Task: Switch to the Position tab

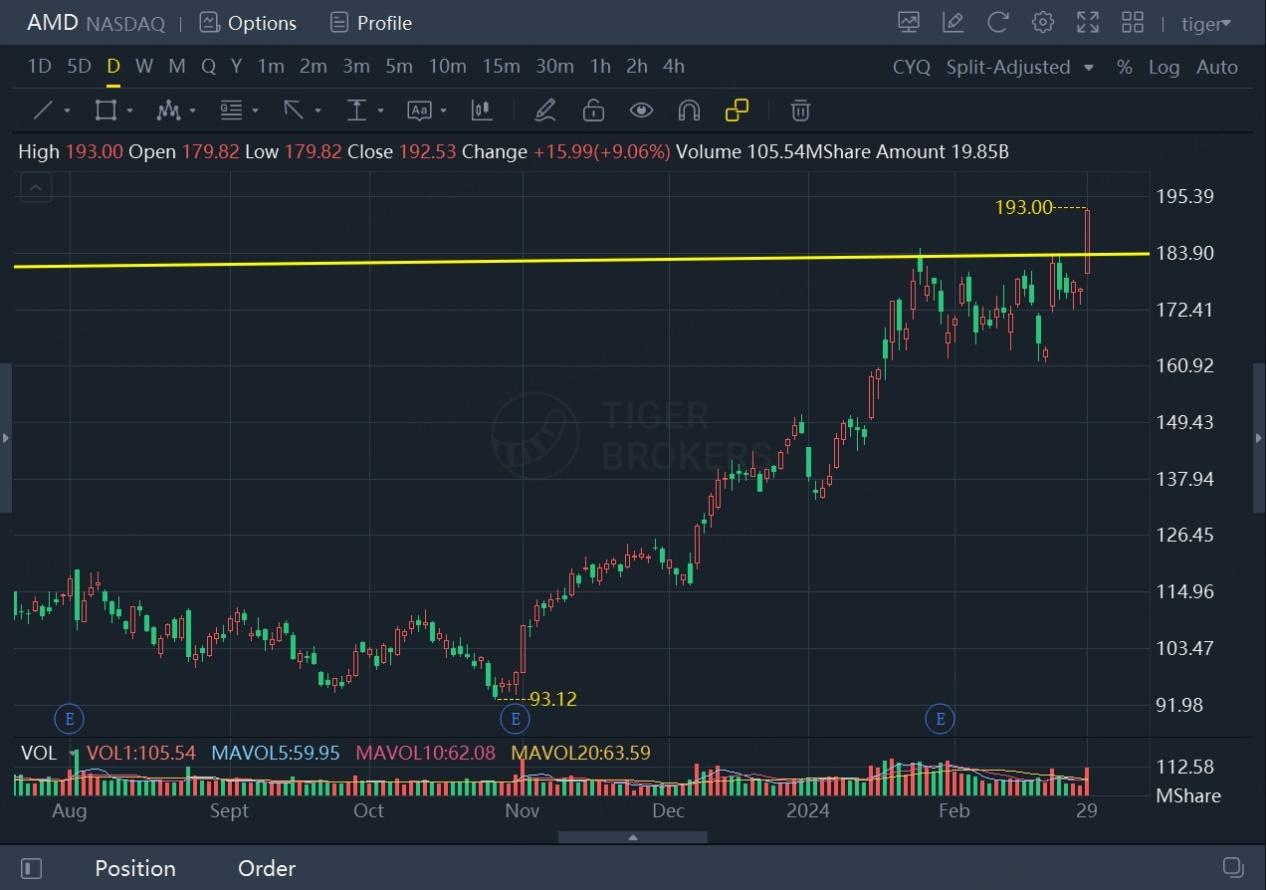Action: coord(135,868)
